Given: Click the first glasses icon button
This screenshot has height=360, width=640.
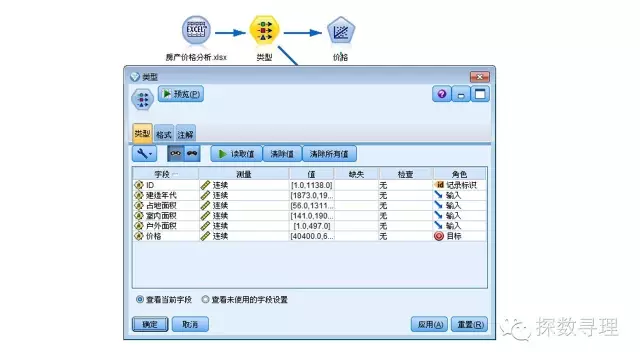Looking at the screenshot, I should tap(176, 154).
